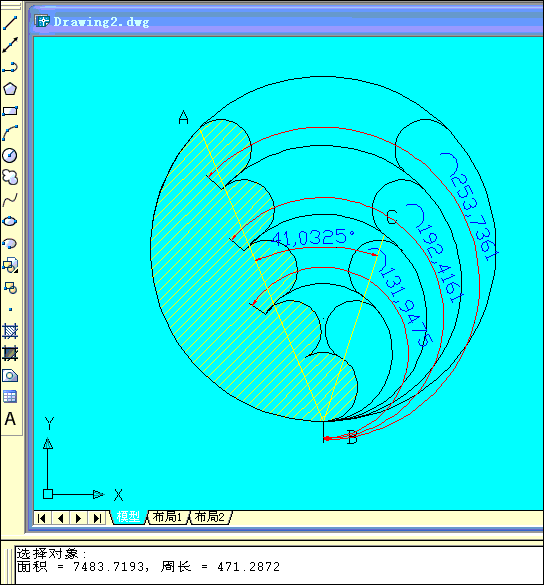Image resolution: width=544 pixels, height=585 pixels.
Task: Select the Ellipse tool
Action: (x=10, y=221)
